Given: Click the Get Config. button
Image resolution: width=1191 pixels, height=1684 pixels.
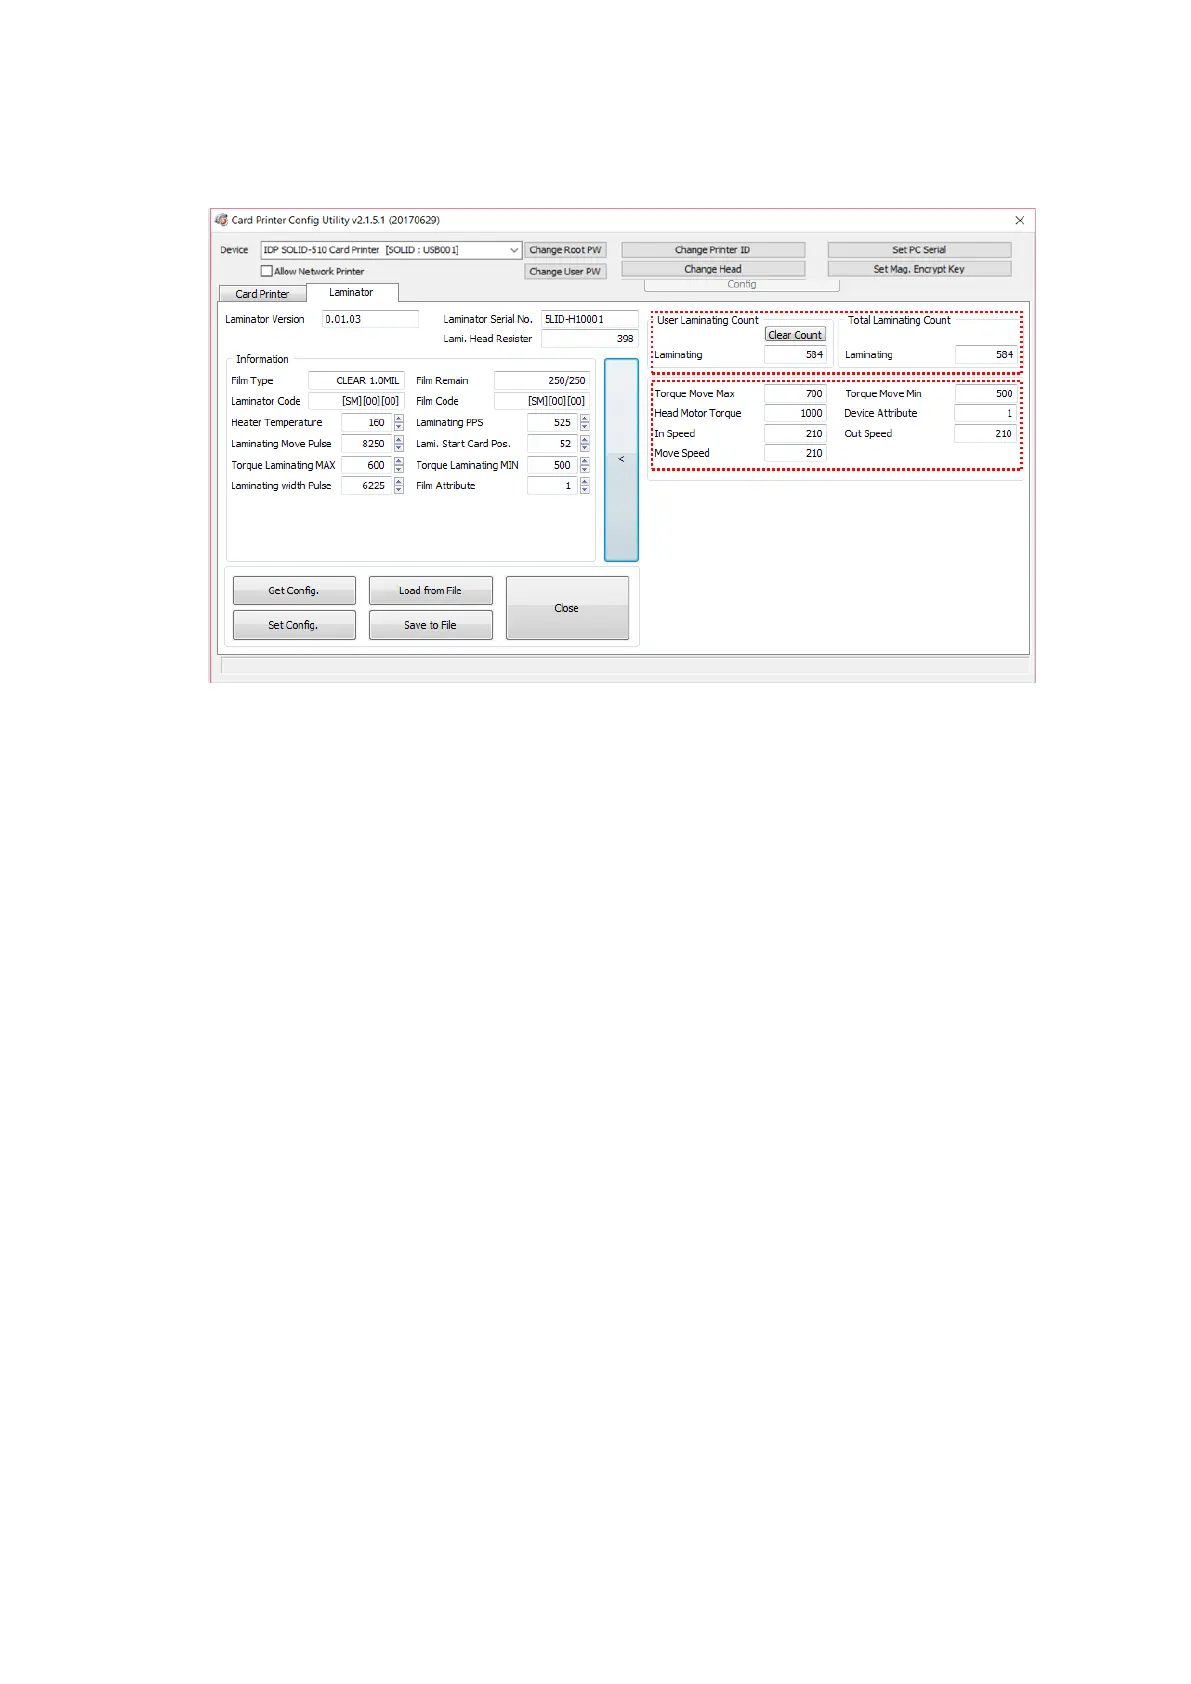Looking at the screenshot, I should tap(294, 591).
